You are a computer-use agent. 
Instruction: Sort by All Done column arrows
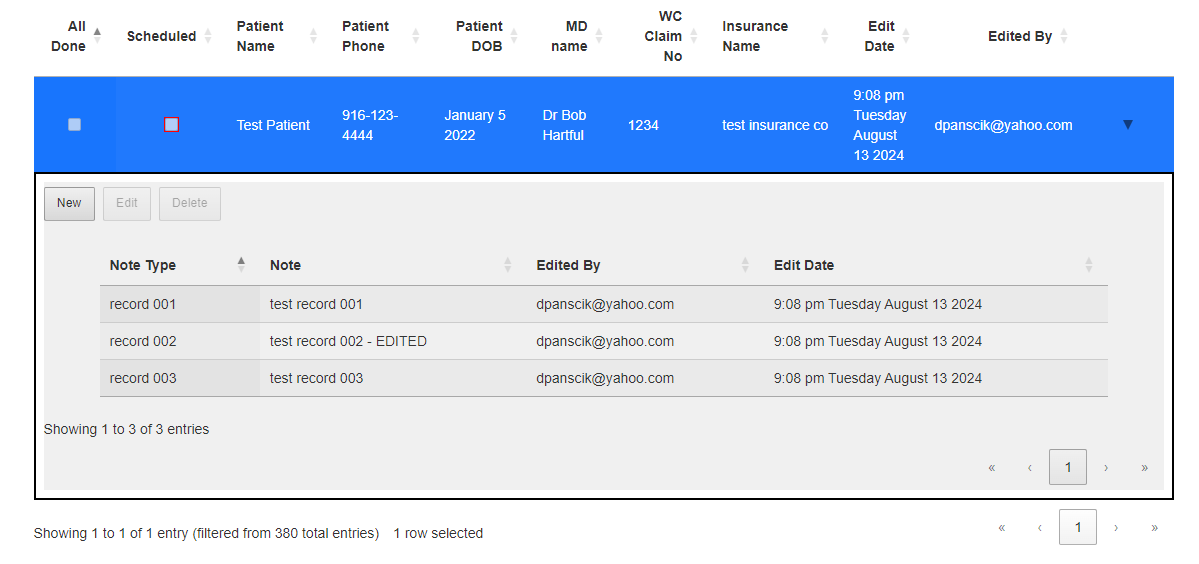[x=97, y=36]
